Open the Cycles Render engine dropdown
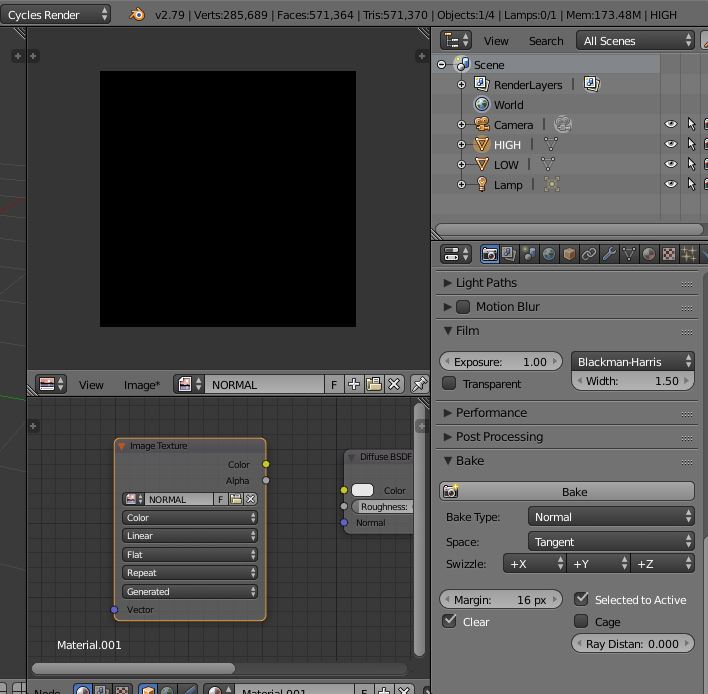The height and width of the screenshot is (694, 708). pos(55,15)
